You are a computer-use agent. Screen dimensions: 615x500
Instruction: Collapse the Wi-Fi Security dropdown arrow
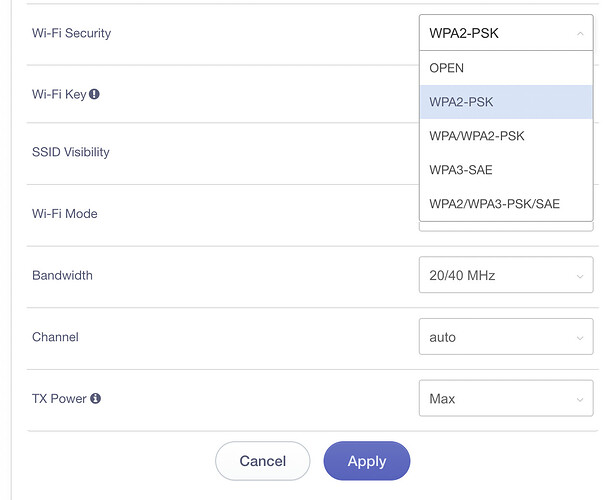(580, 34)
